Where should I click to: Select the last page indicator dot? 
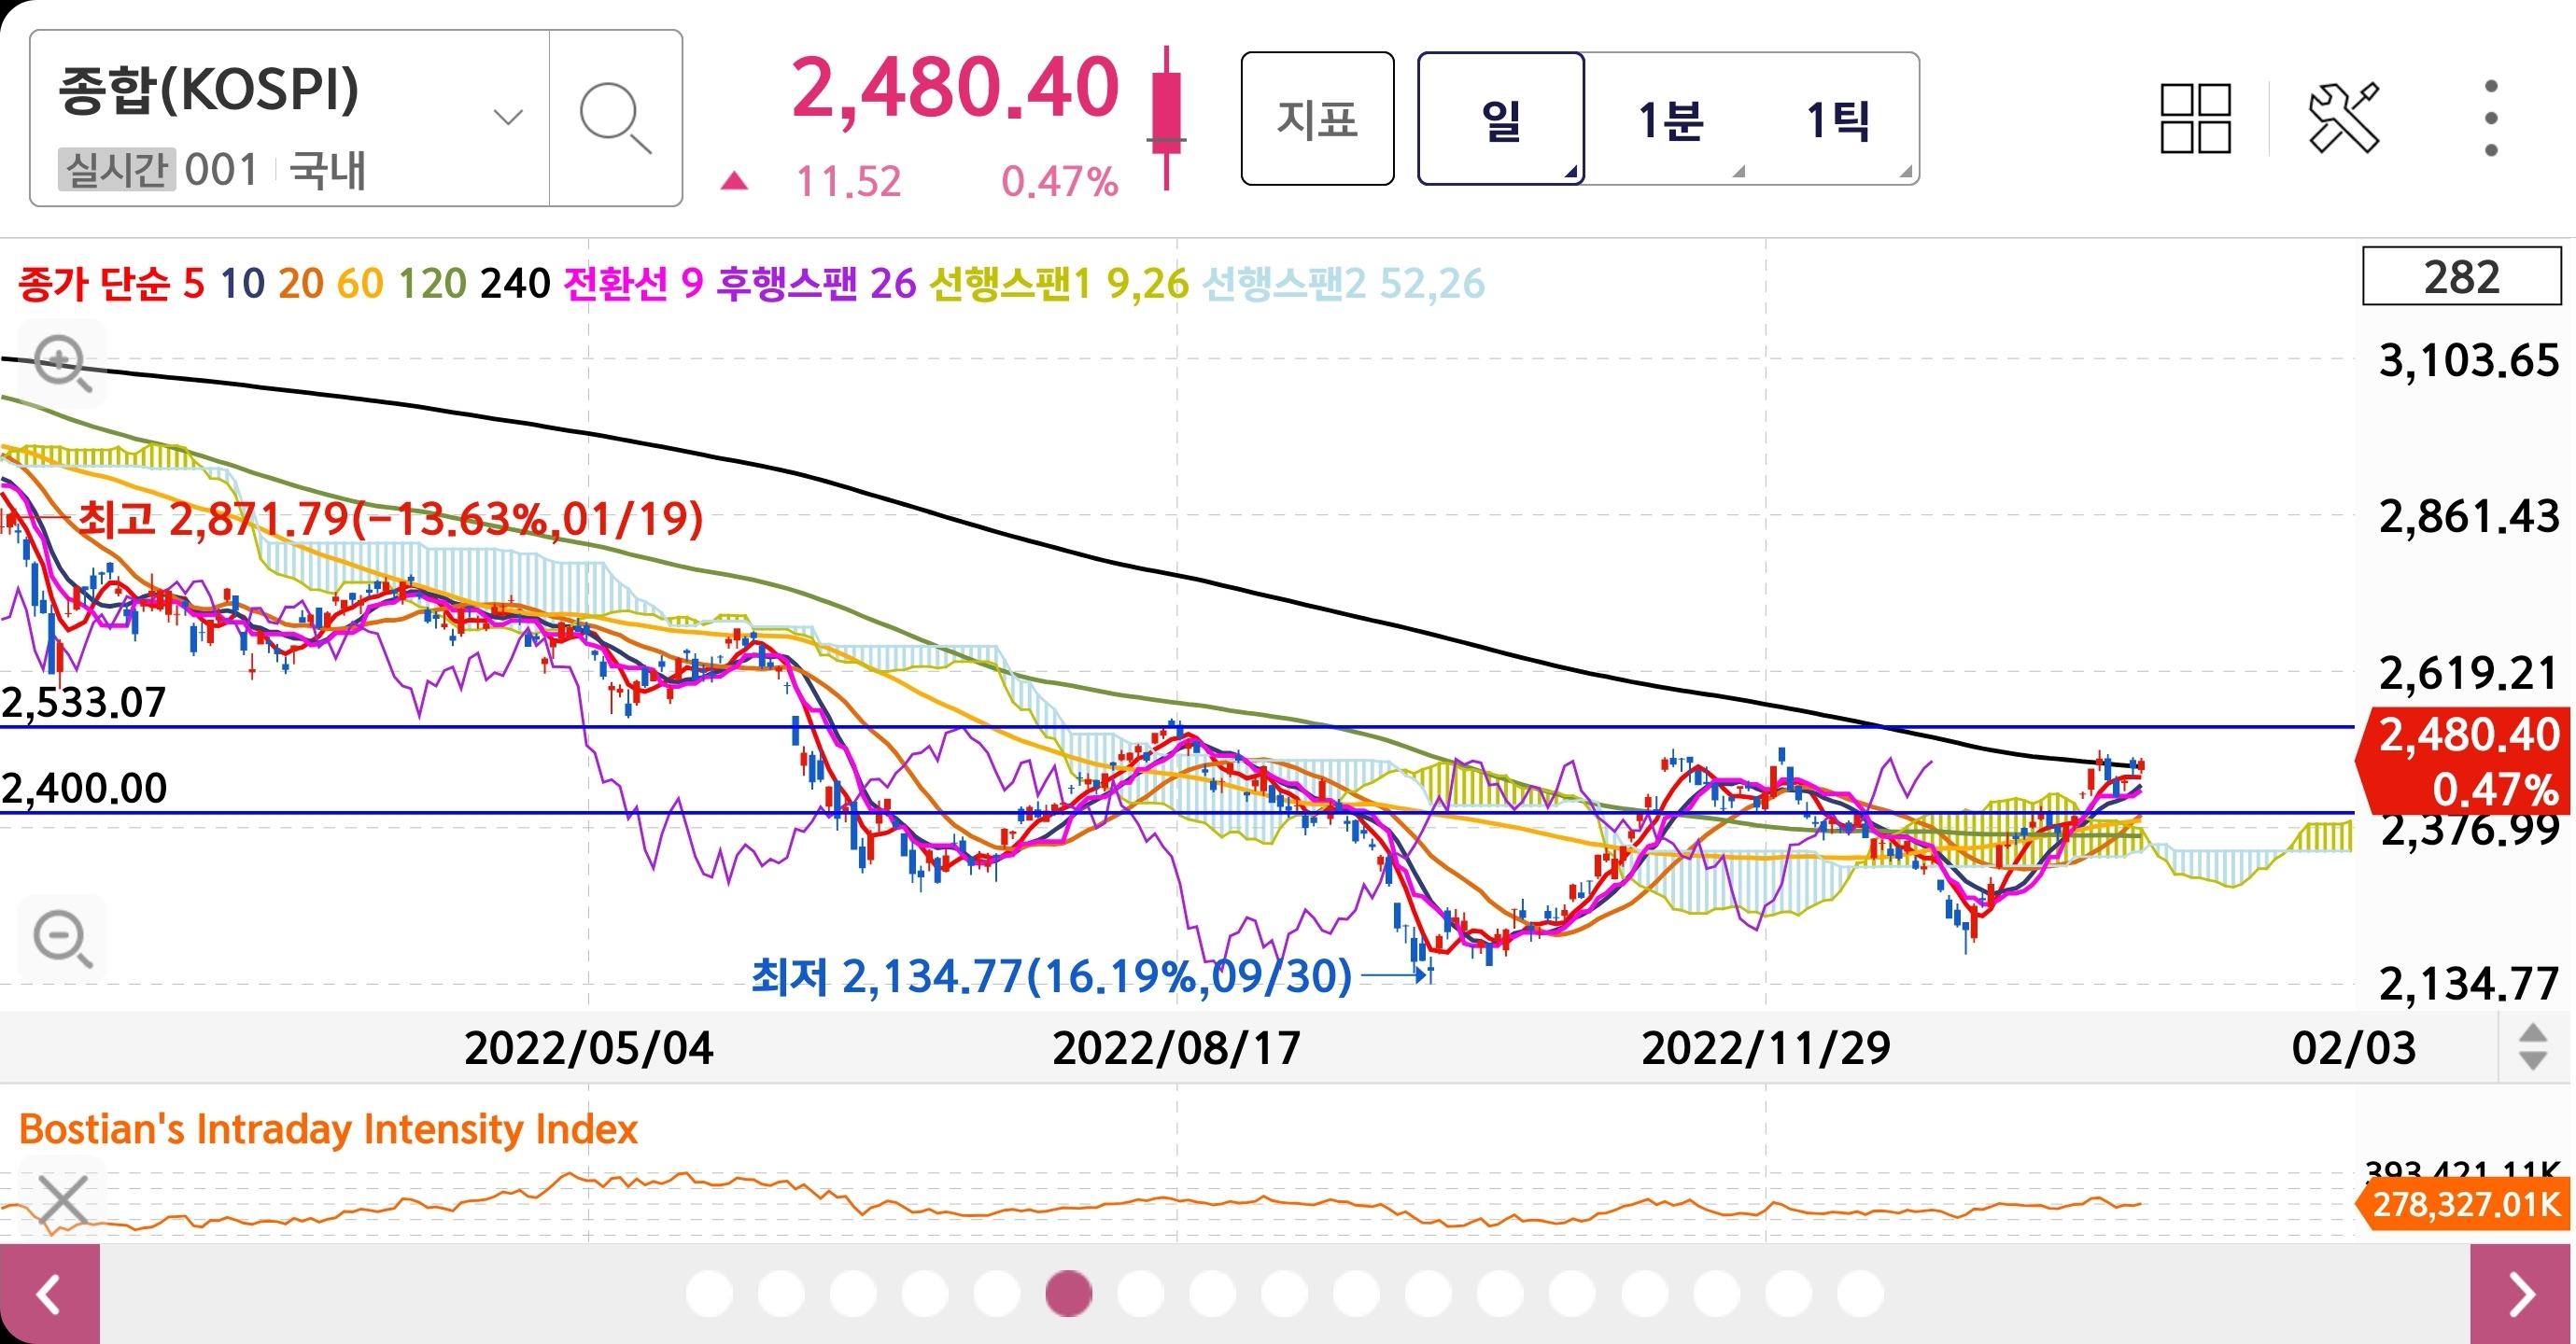click(1860, 1293)
